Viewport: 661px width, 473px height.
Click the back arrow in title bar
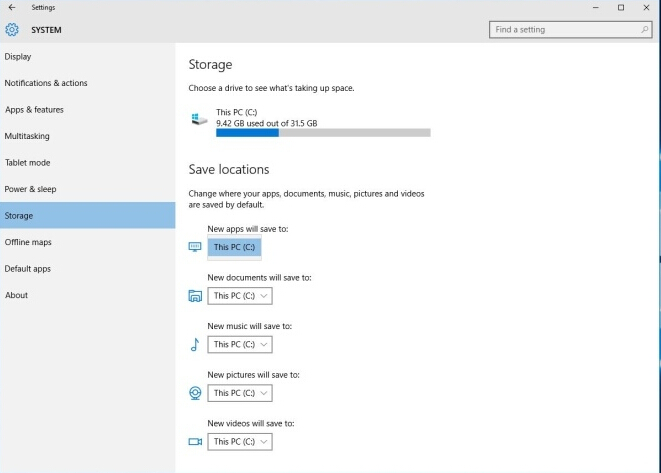(11, 8)
